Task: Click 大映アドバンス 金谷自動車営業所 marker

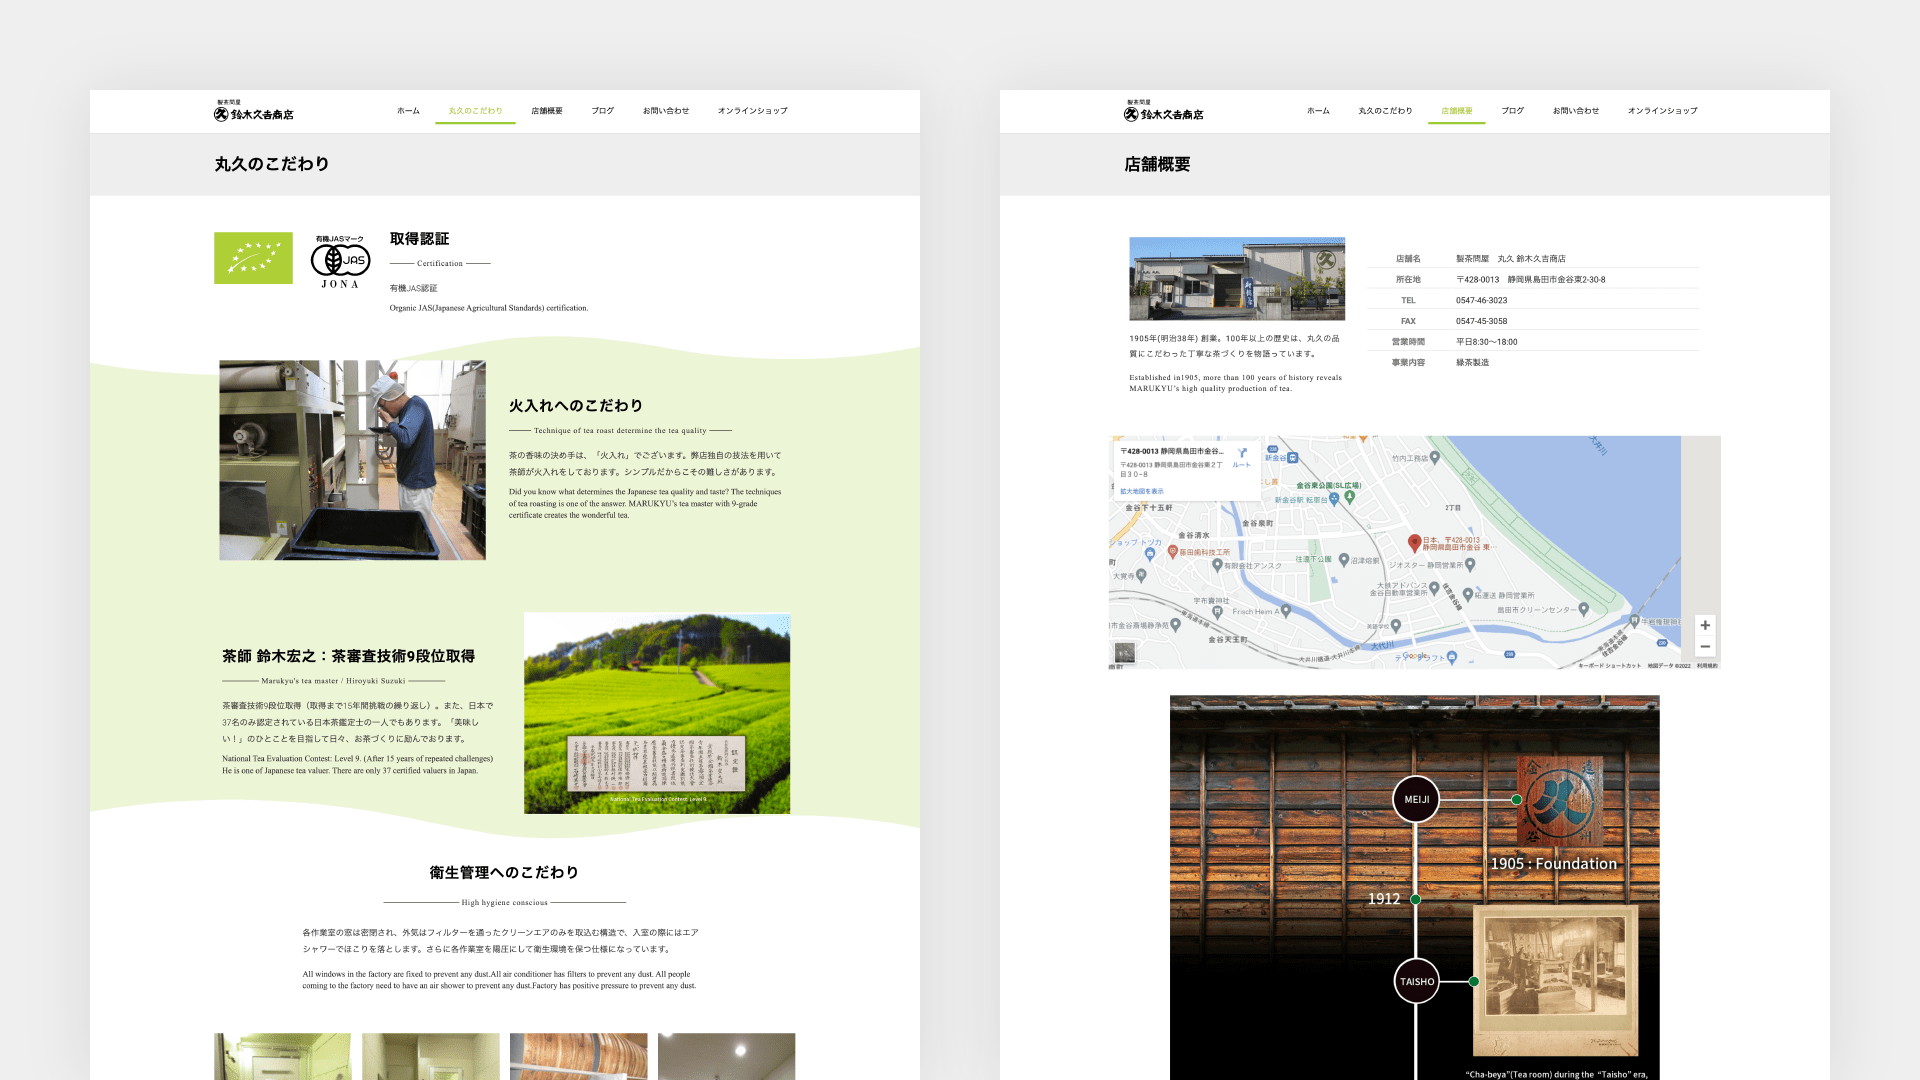Action: tap(1436, 587)
